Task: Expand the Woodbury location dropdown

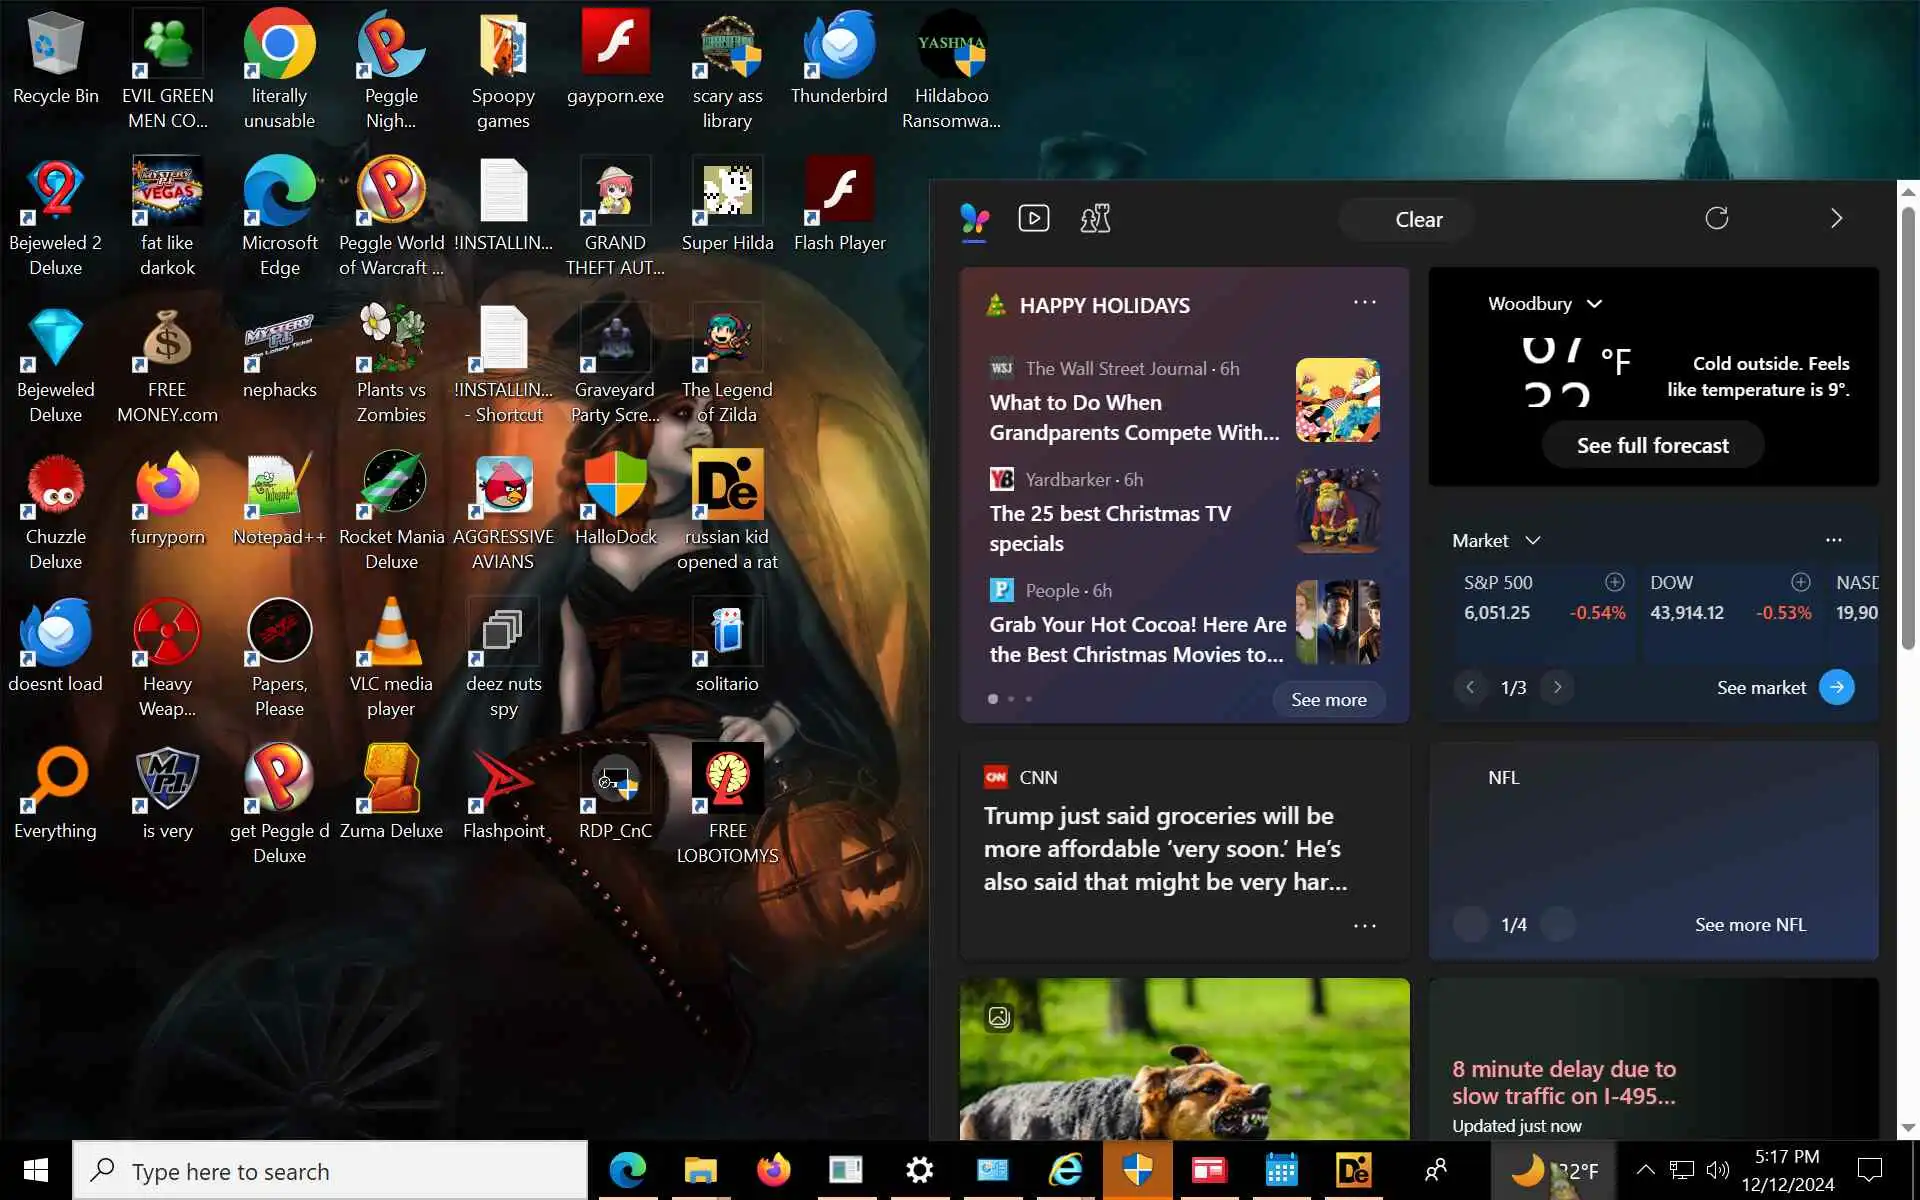Action: (x=1594, y=304)
